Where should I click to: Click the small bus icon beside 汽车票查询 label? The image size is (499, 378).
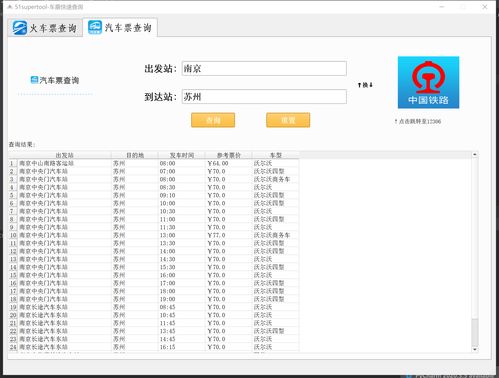[x=34, y=80]
